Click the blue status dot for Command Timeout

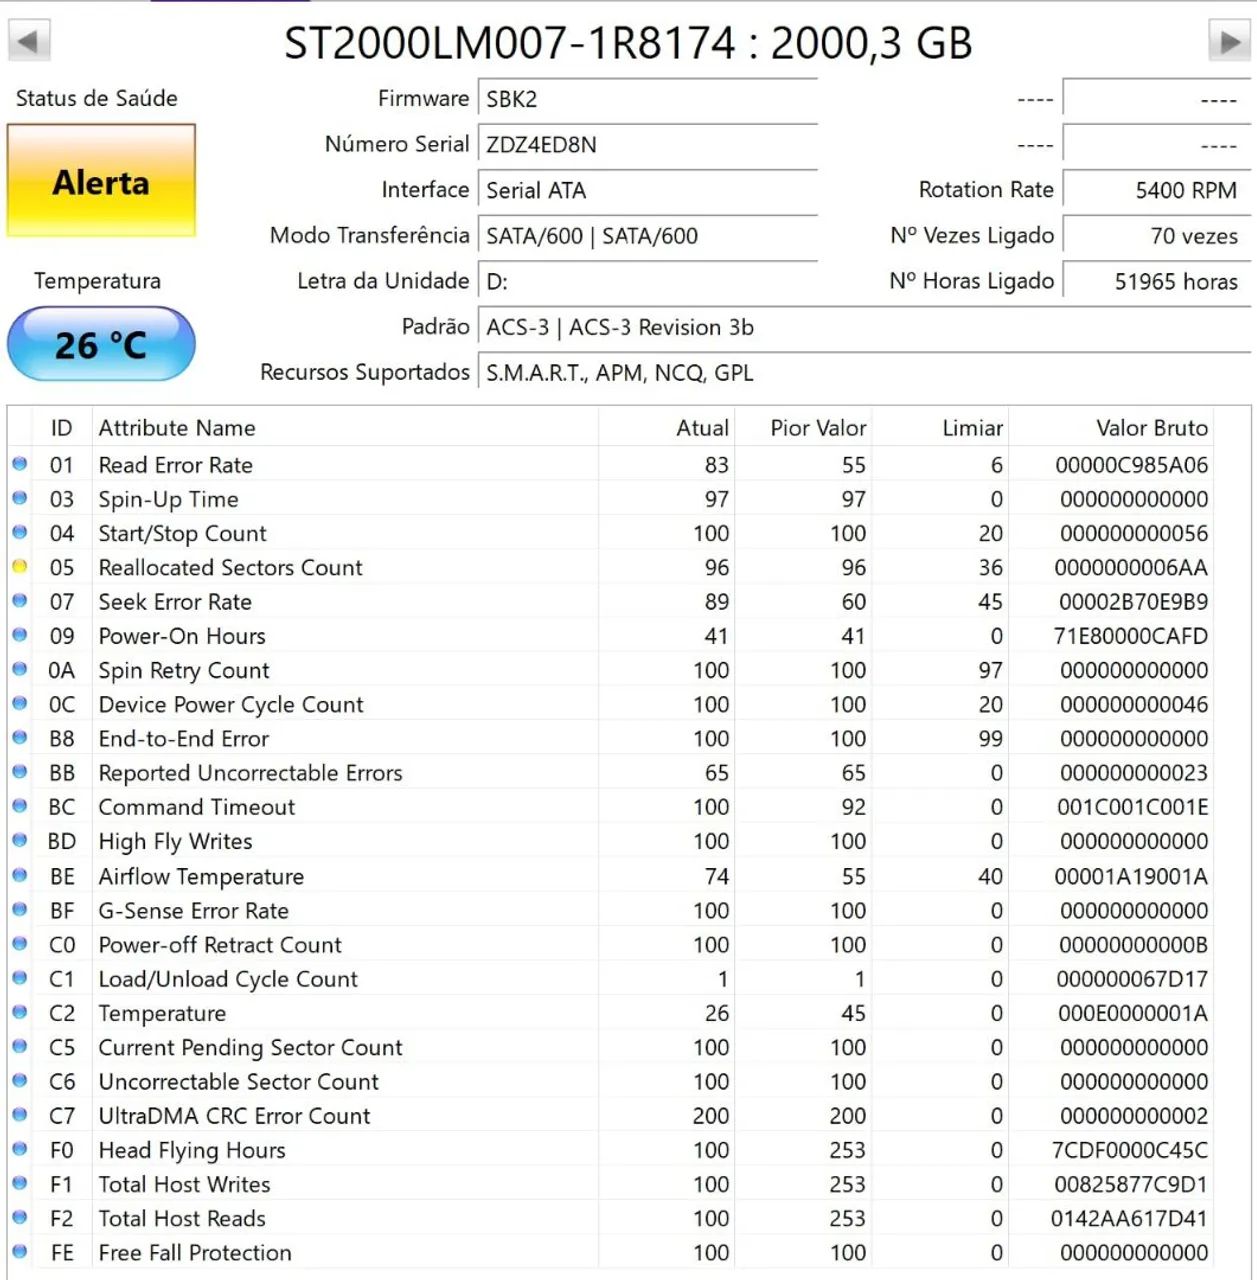19,806
